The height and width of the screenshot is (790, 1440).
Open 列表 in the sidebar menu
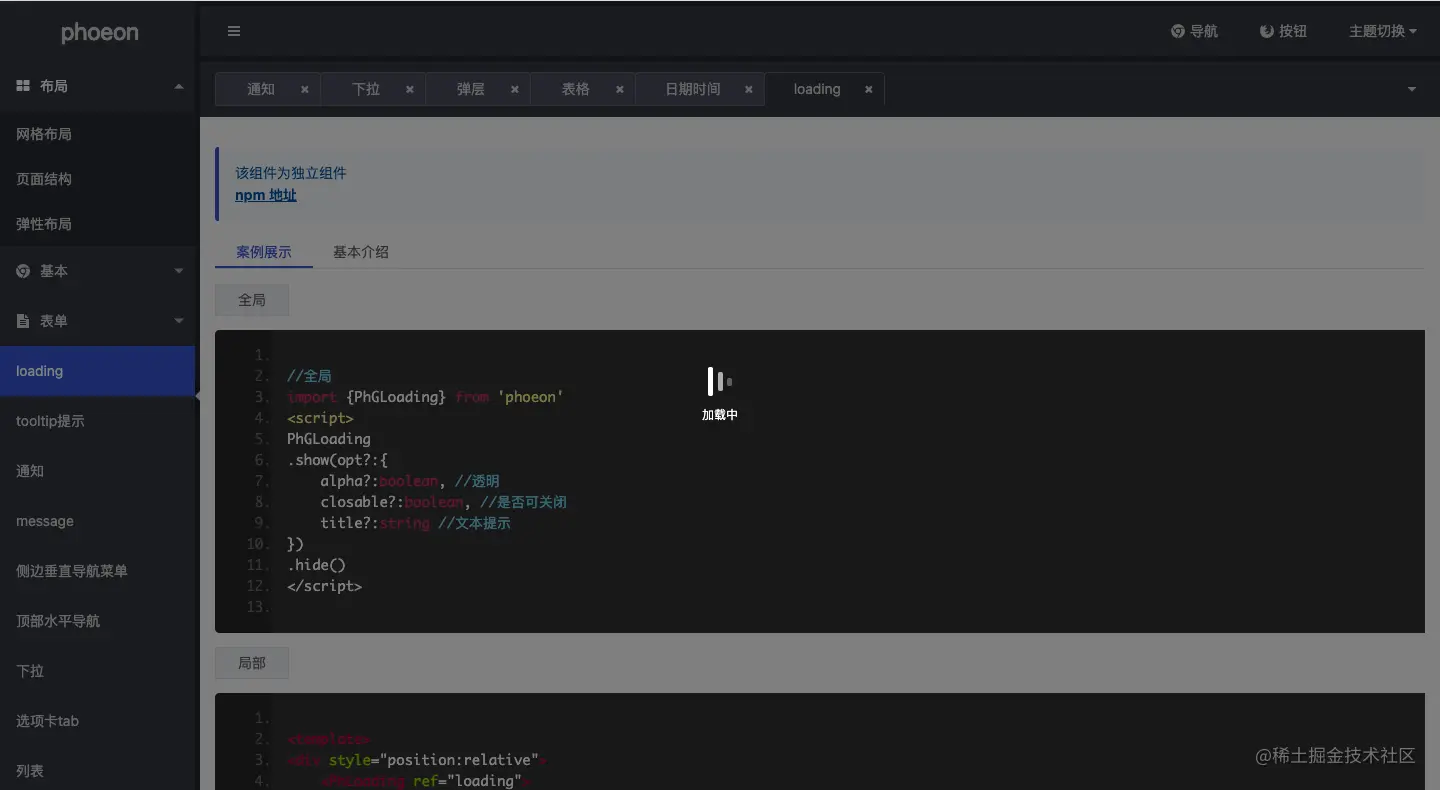pyautogui.click(x=98, y=770)
